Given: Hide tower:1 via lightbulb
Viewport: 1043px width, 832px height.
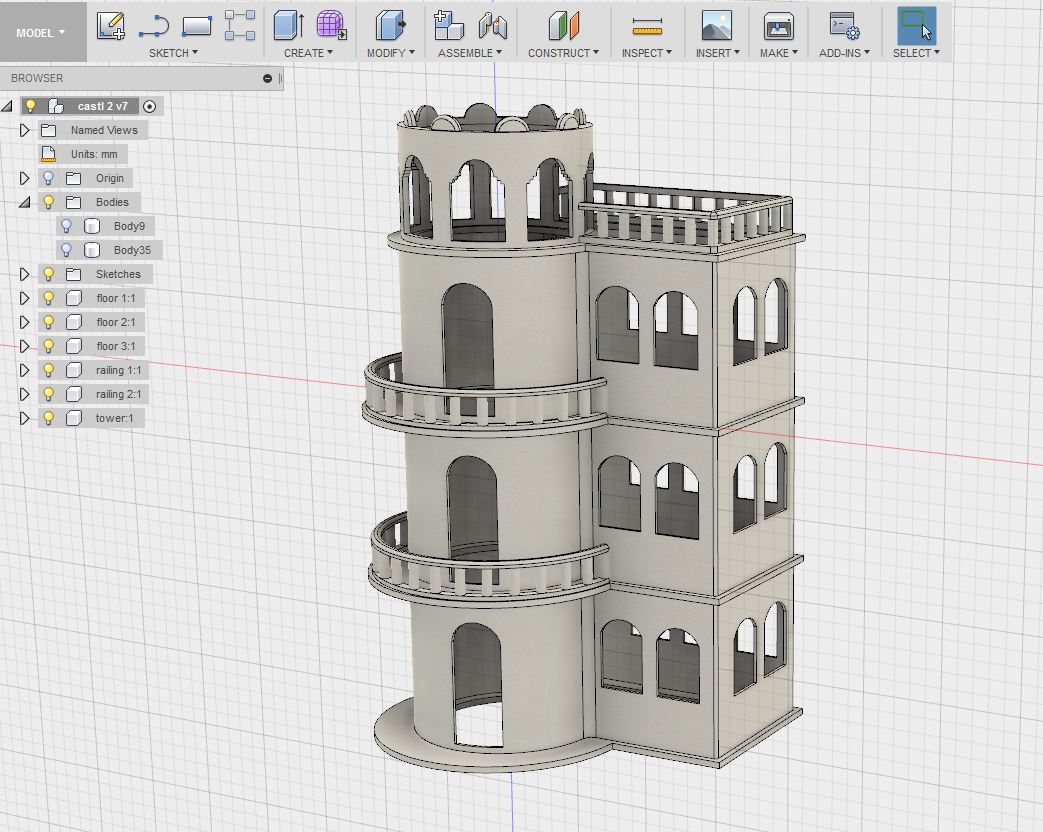Looking at the screenshot, I should pyautogui.click(x=48, y=417).
